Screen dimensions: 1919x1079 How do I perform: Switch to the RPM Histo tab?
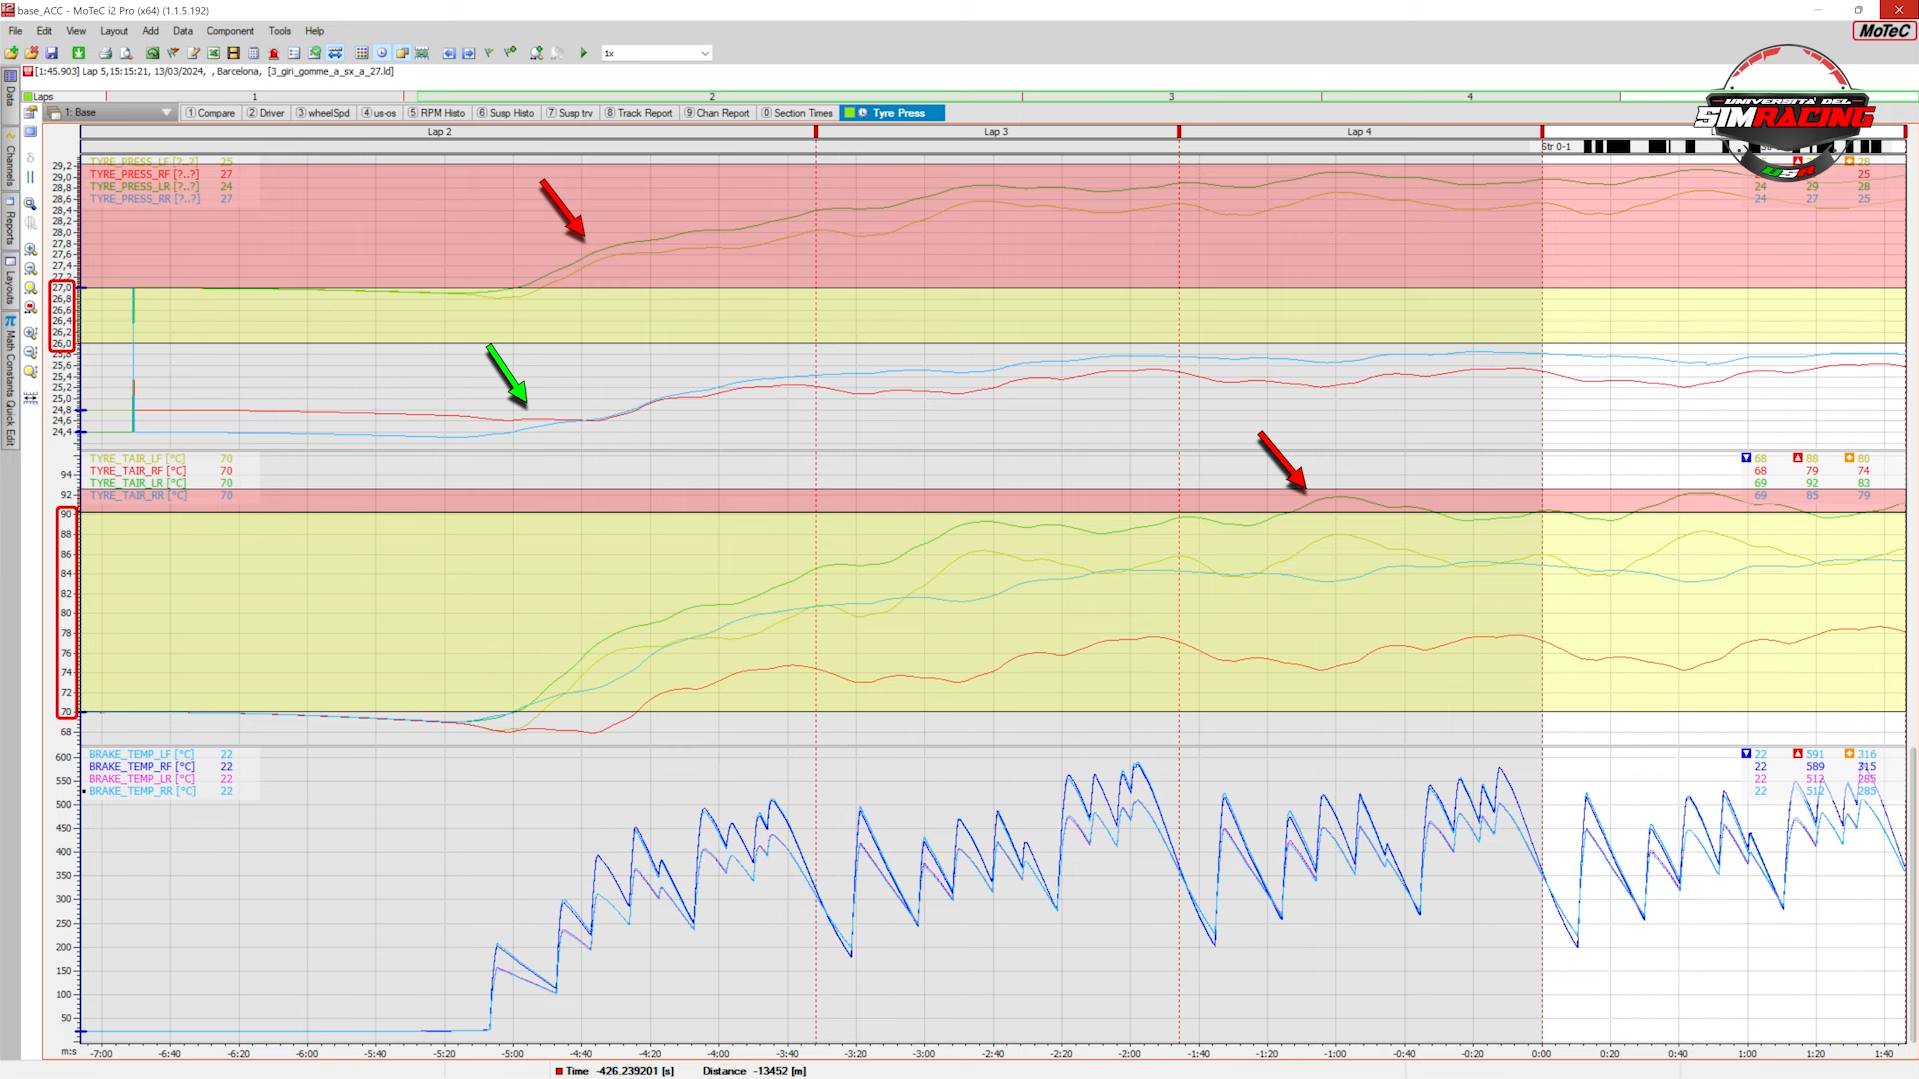coord(437,113)
